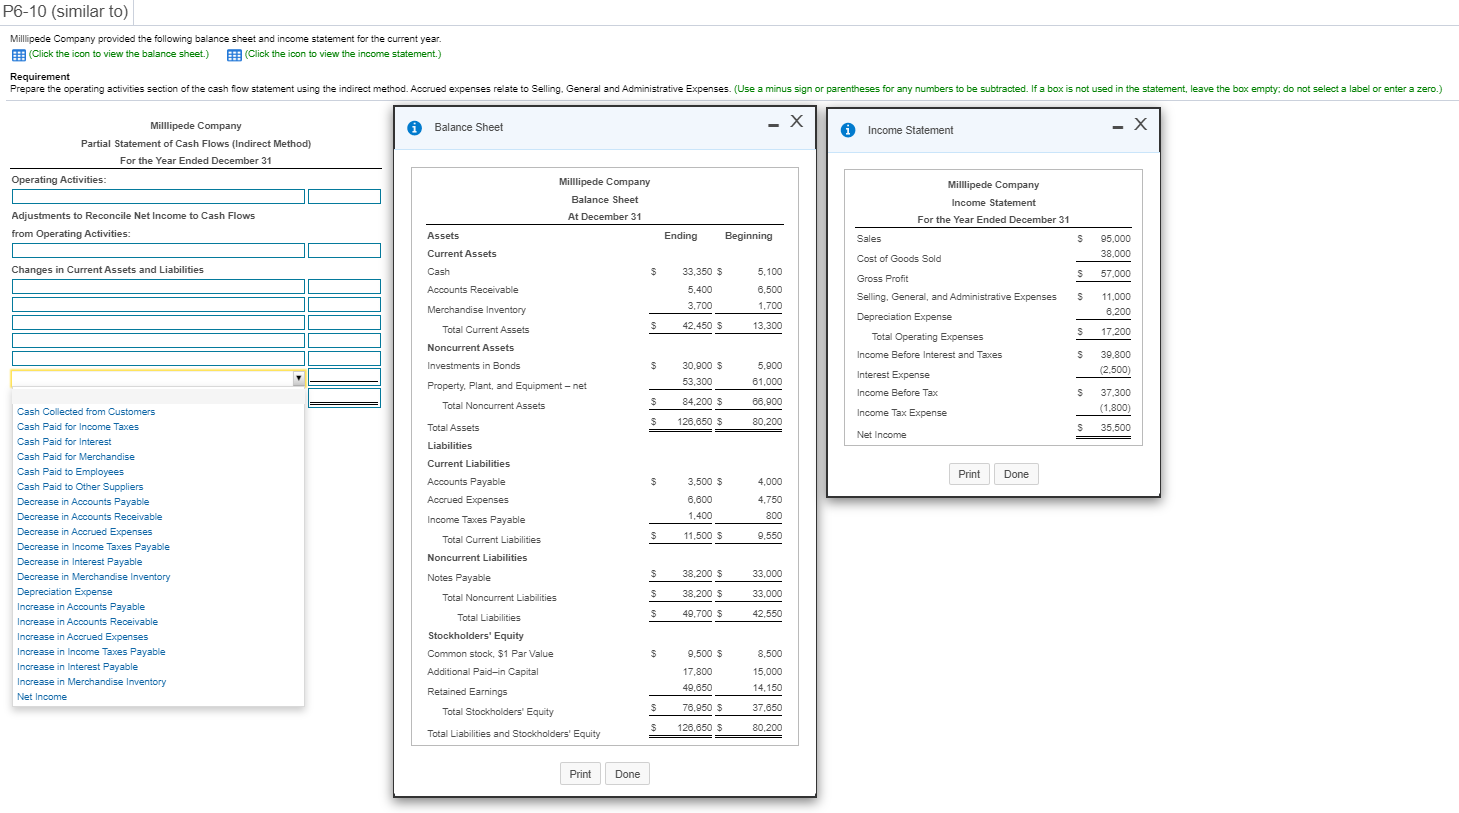Click first label field under Changes in Current Assets

[x=158, y=287]
